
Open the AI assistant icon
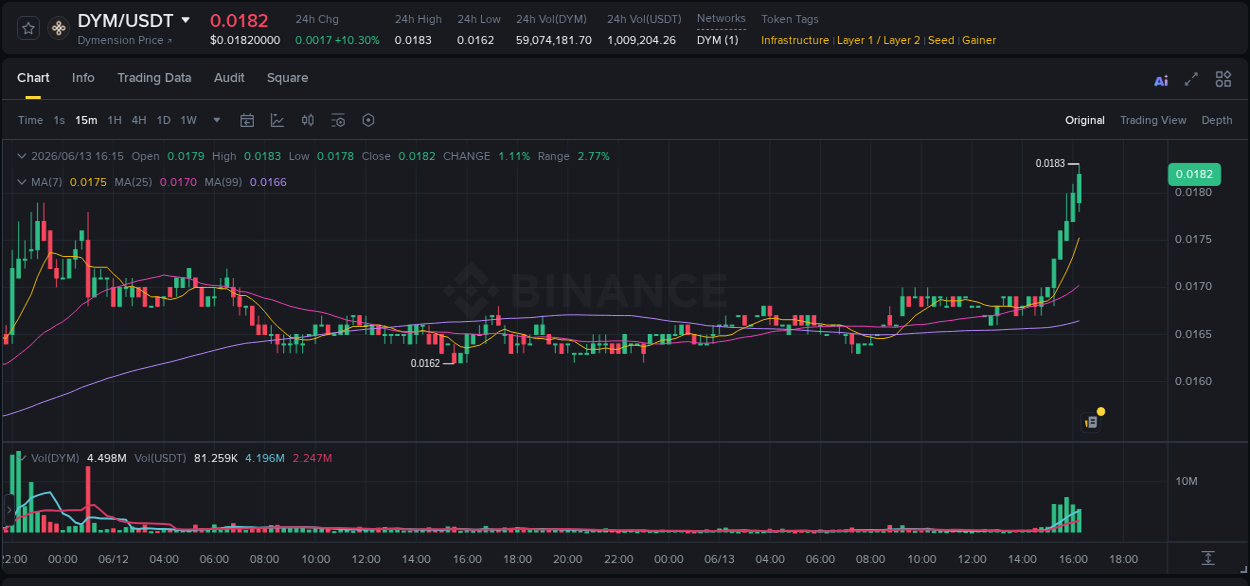(x=1161, y=80)
